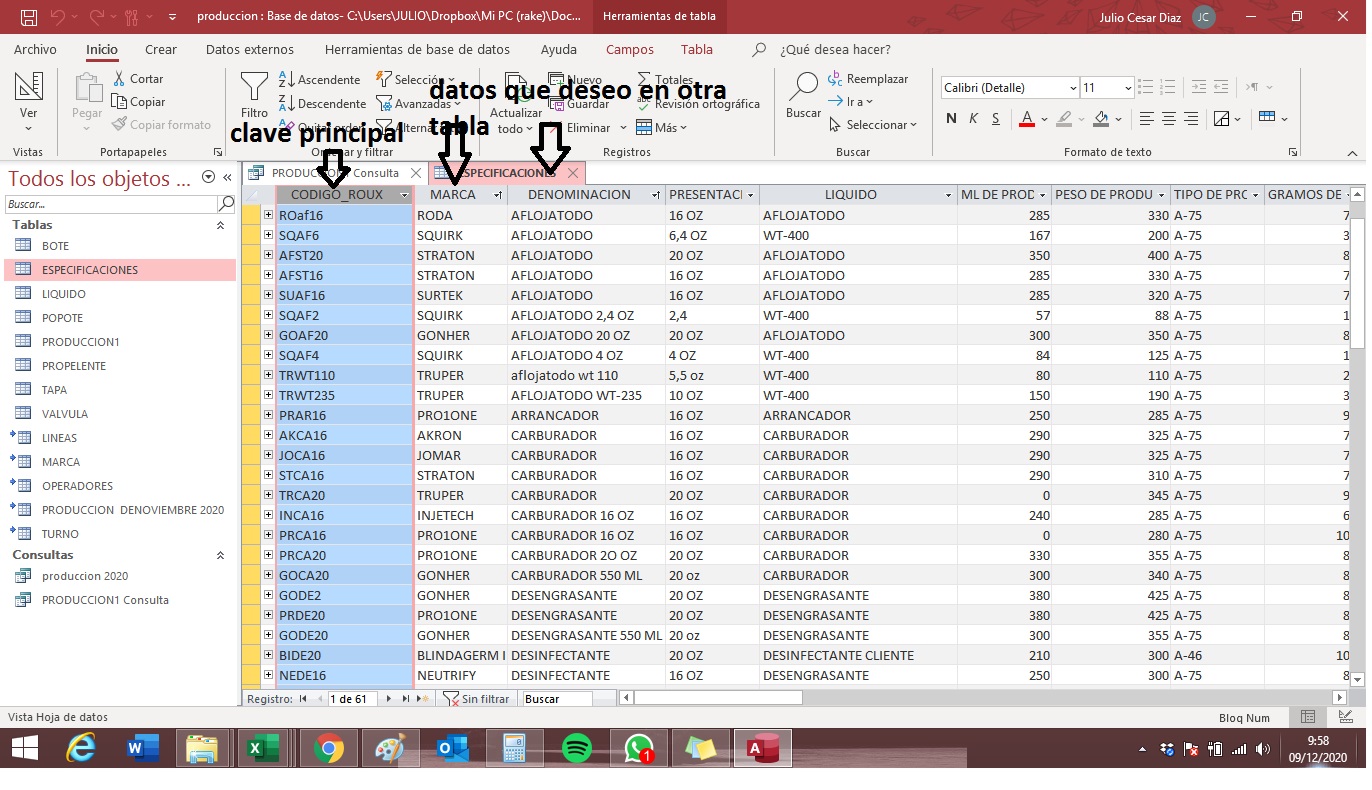Viewport: 1372px width, 790px height.
Task: Click the Sin filtrar filter toggle
Action: (476, 699)
